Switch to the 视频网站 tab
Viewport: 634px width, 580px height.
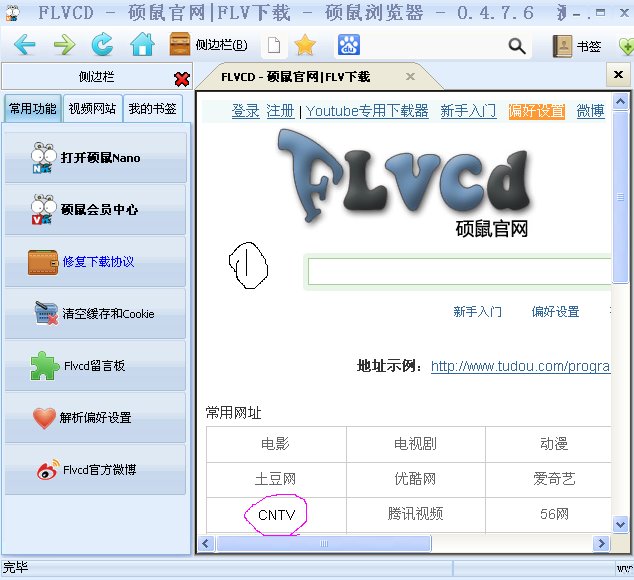[92, 108]
